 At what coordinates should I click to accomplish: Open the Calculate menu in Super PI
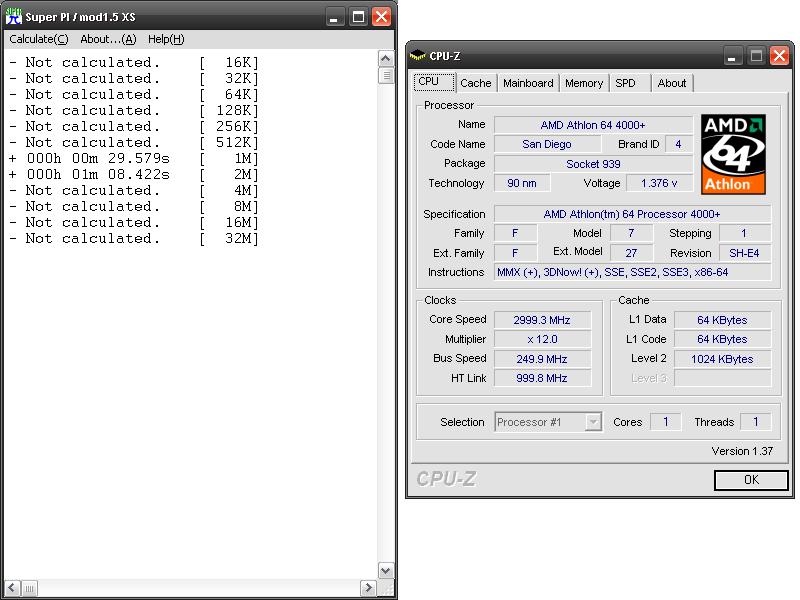pyautogui.click(x=39, y=39)
